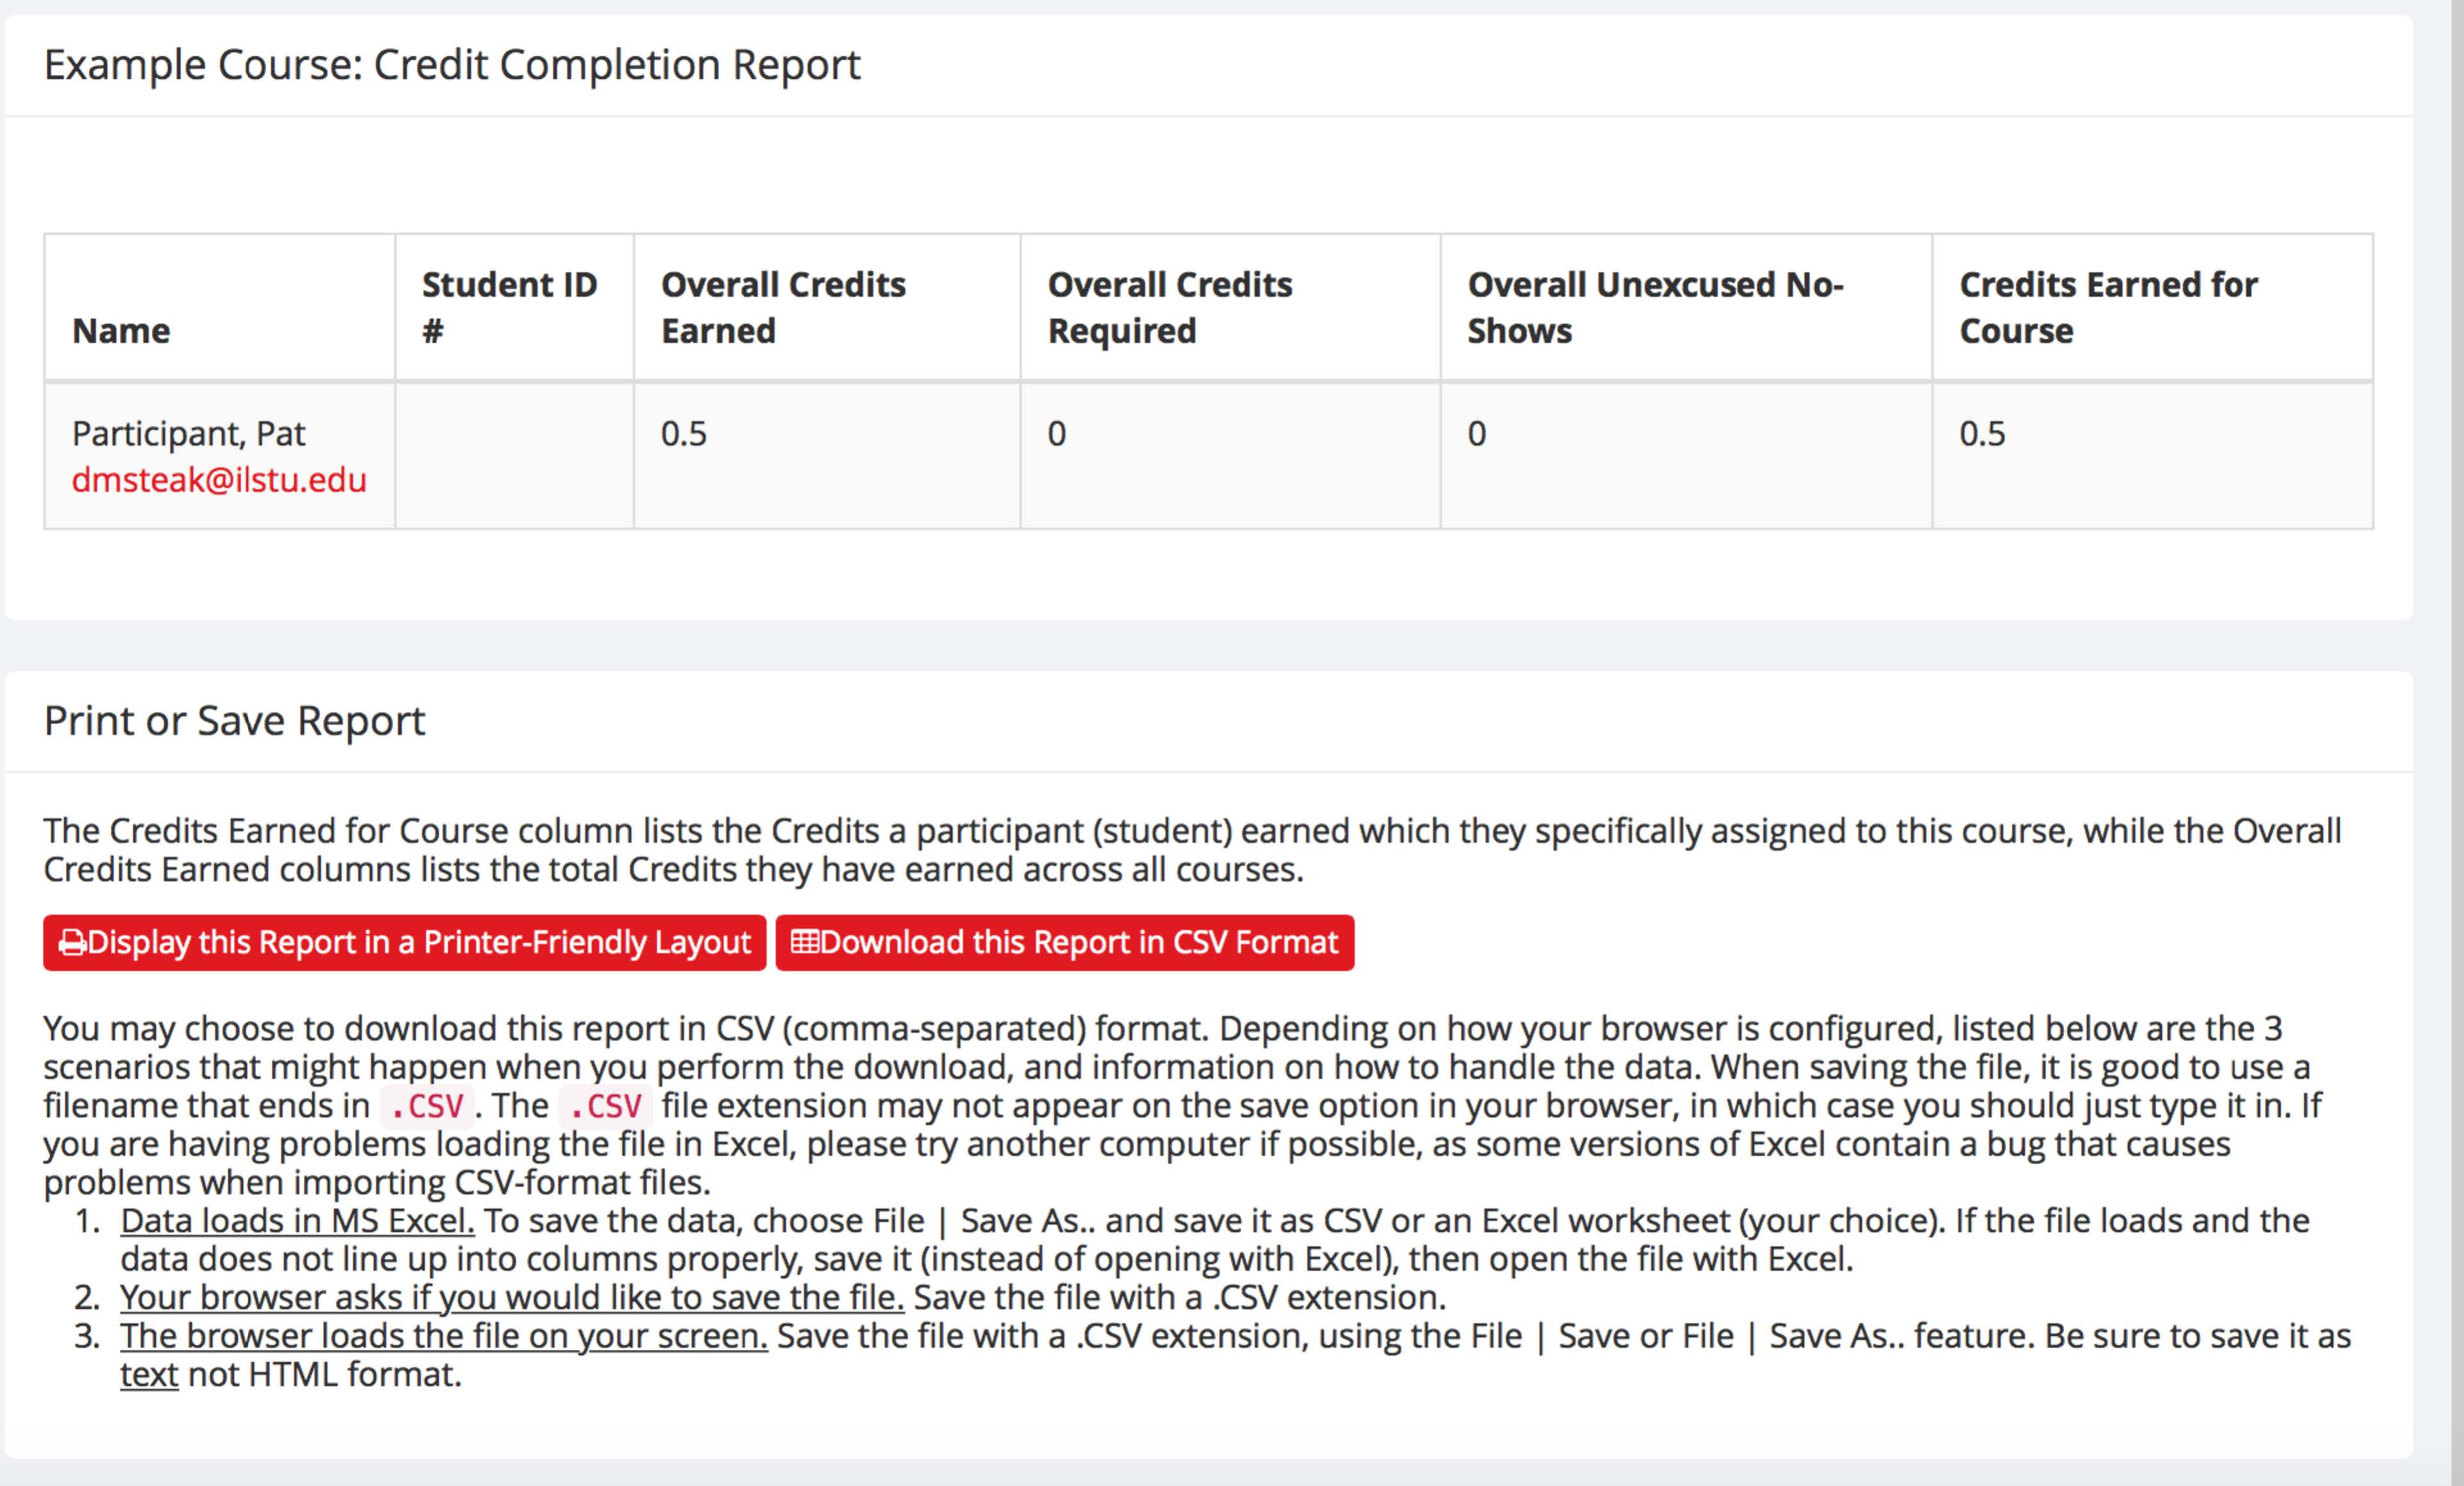Viewport: 2464px width, 1486px height.
Task: Open the dmsteak@ilstu.edu email link
Action: (219, 480)
